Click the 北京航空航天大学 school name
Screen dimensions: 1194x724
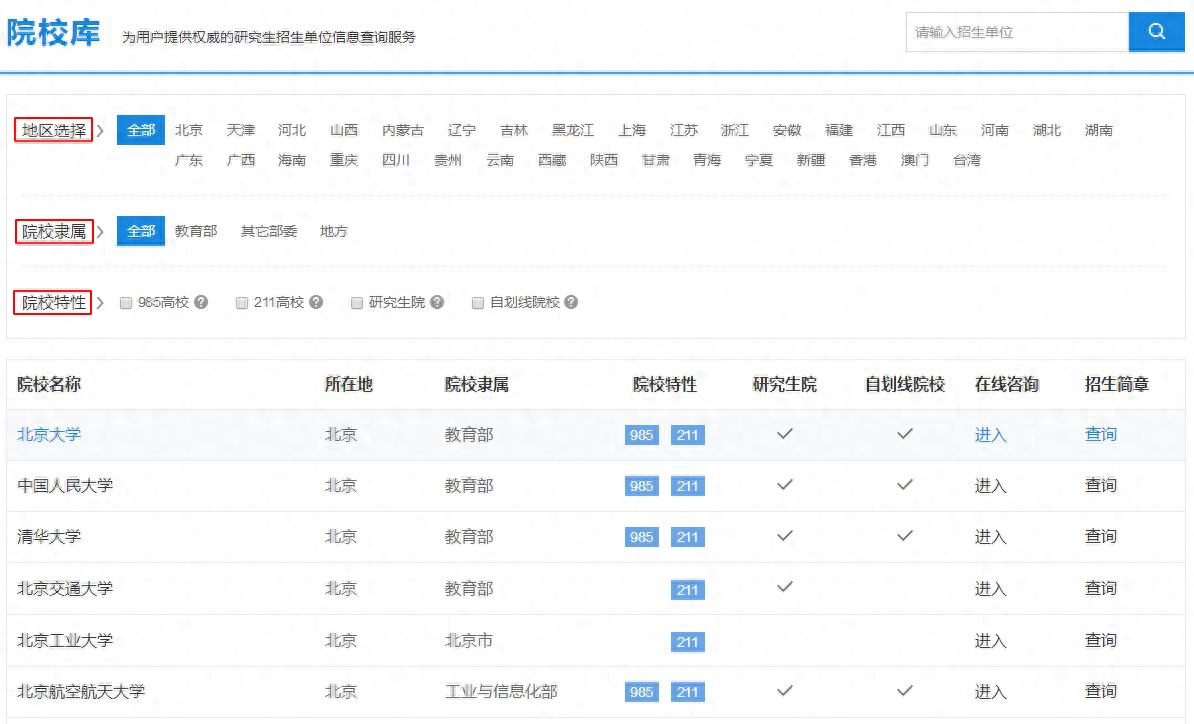[x=81, y=691]
